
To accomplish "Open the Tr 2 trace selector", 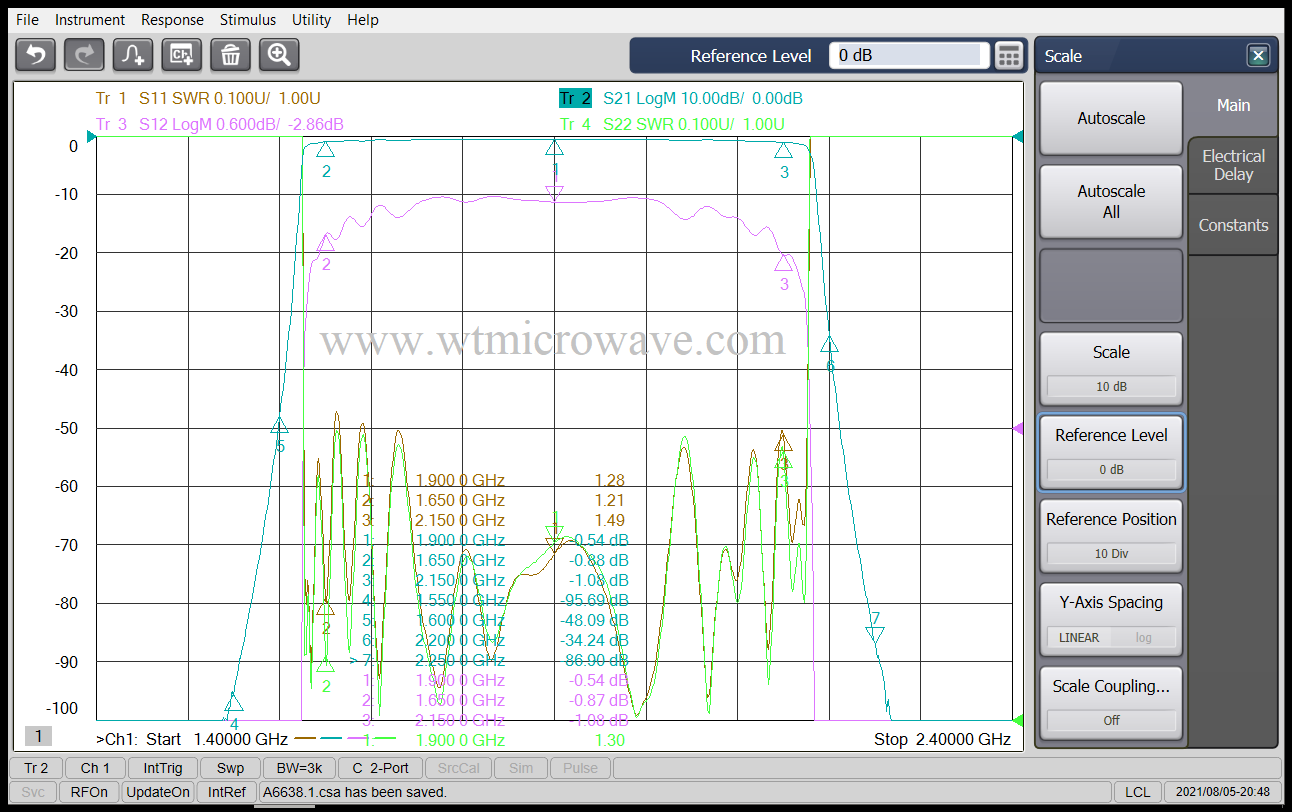I will pyautogui.click(x=35, y=768).
